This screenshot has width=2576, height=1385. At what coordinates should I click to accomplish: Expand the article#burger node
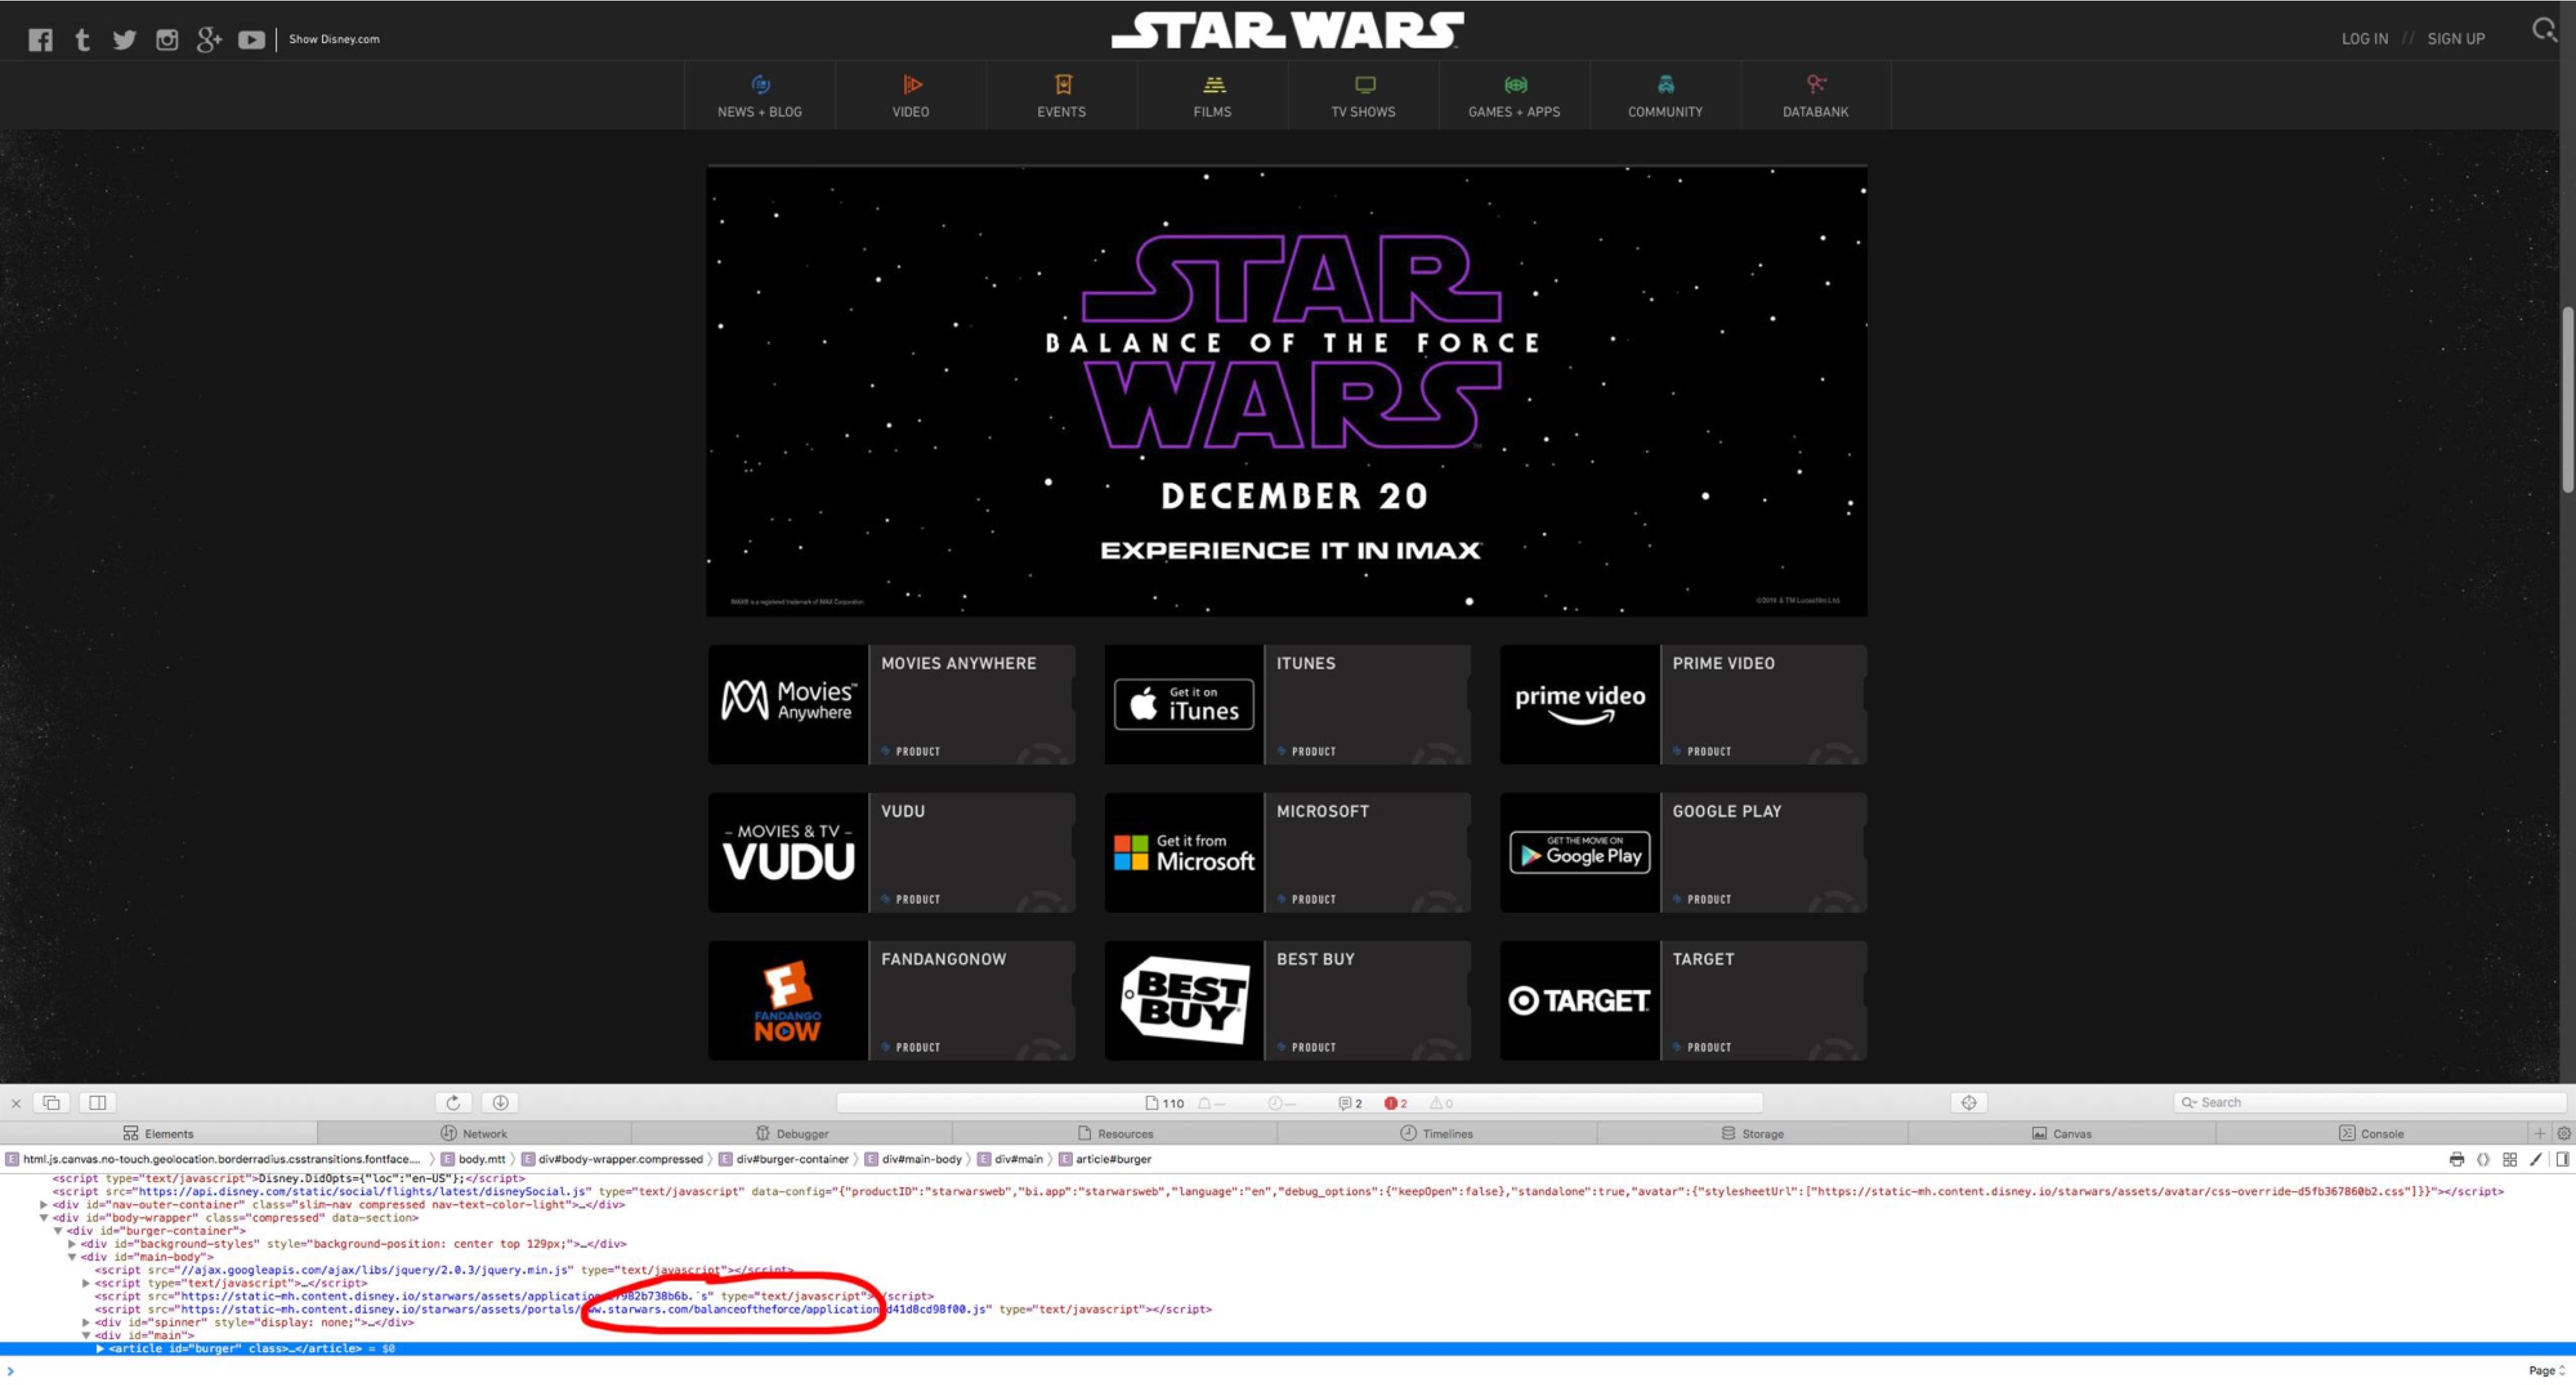100,1348
